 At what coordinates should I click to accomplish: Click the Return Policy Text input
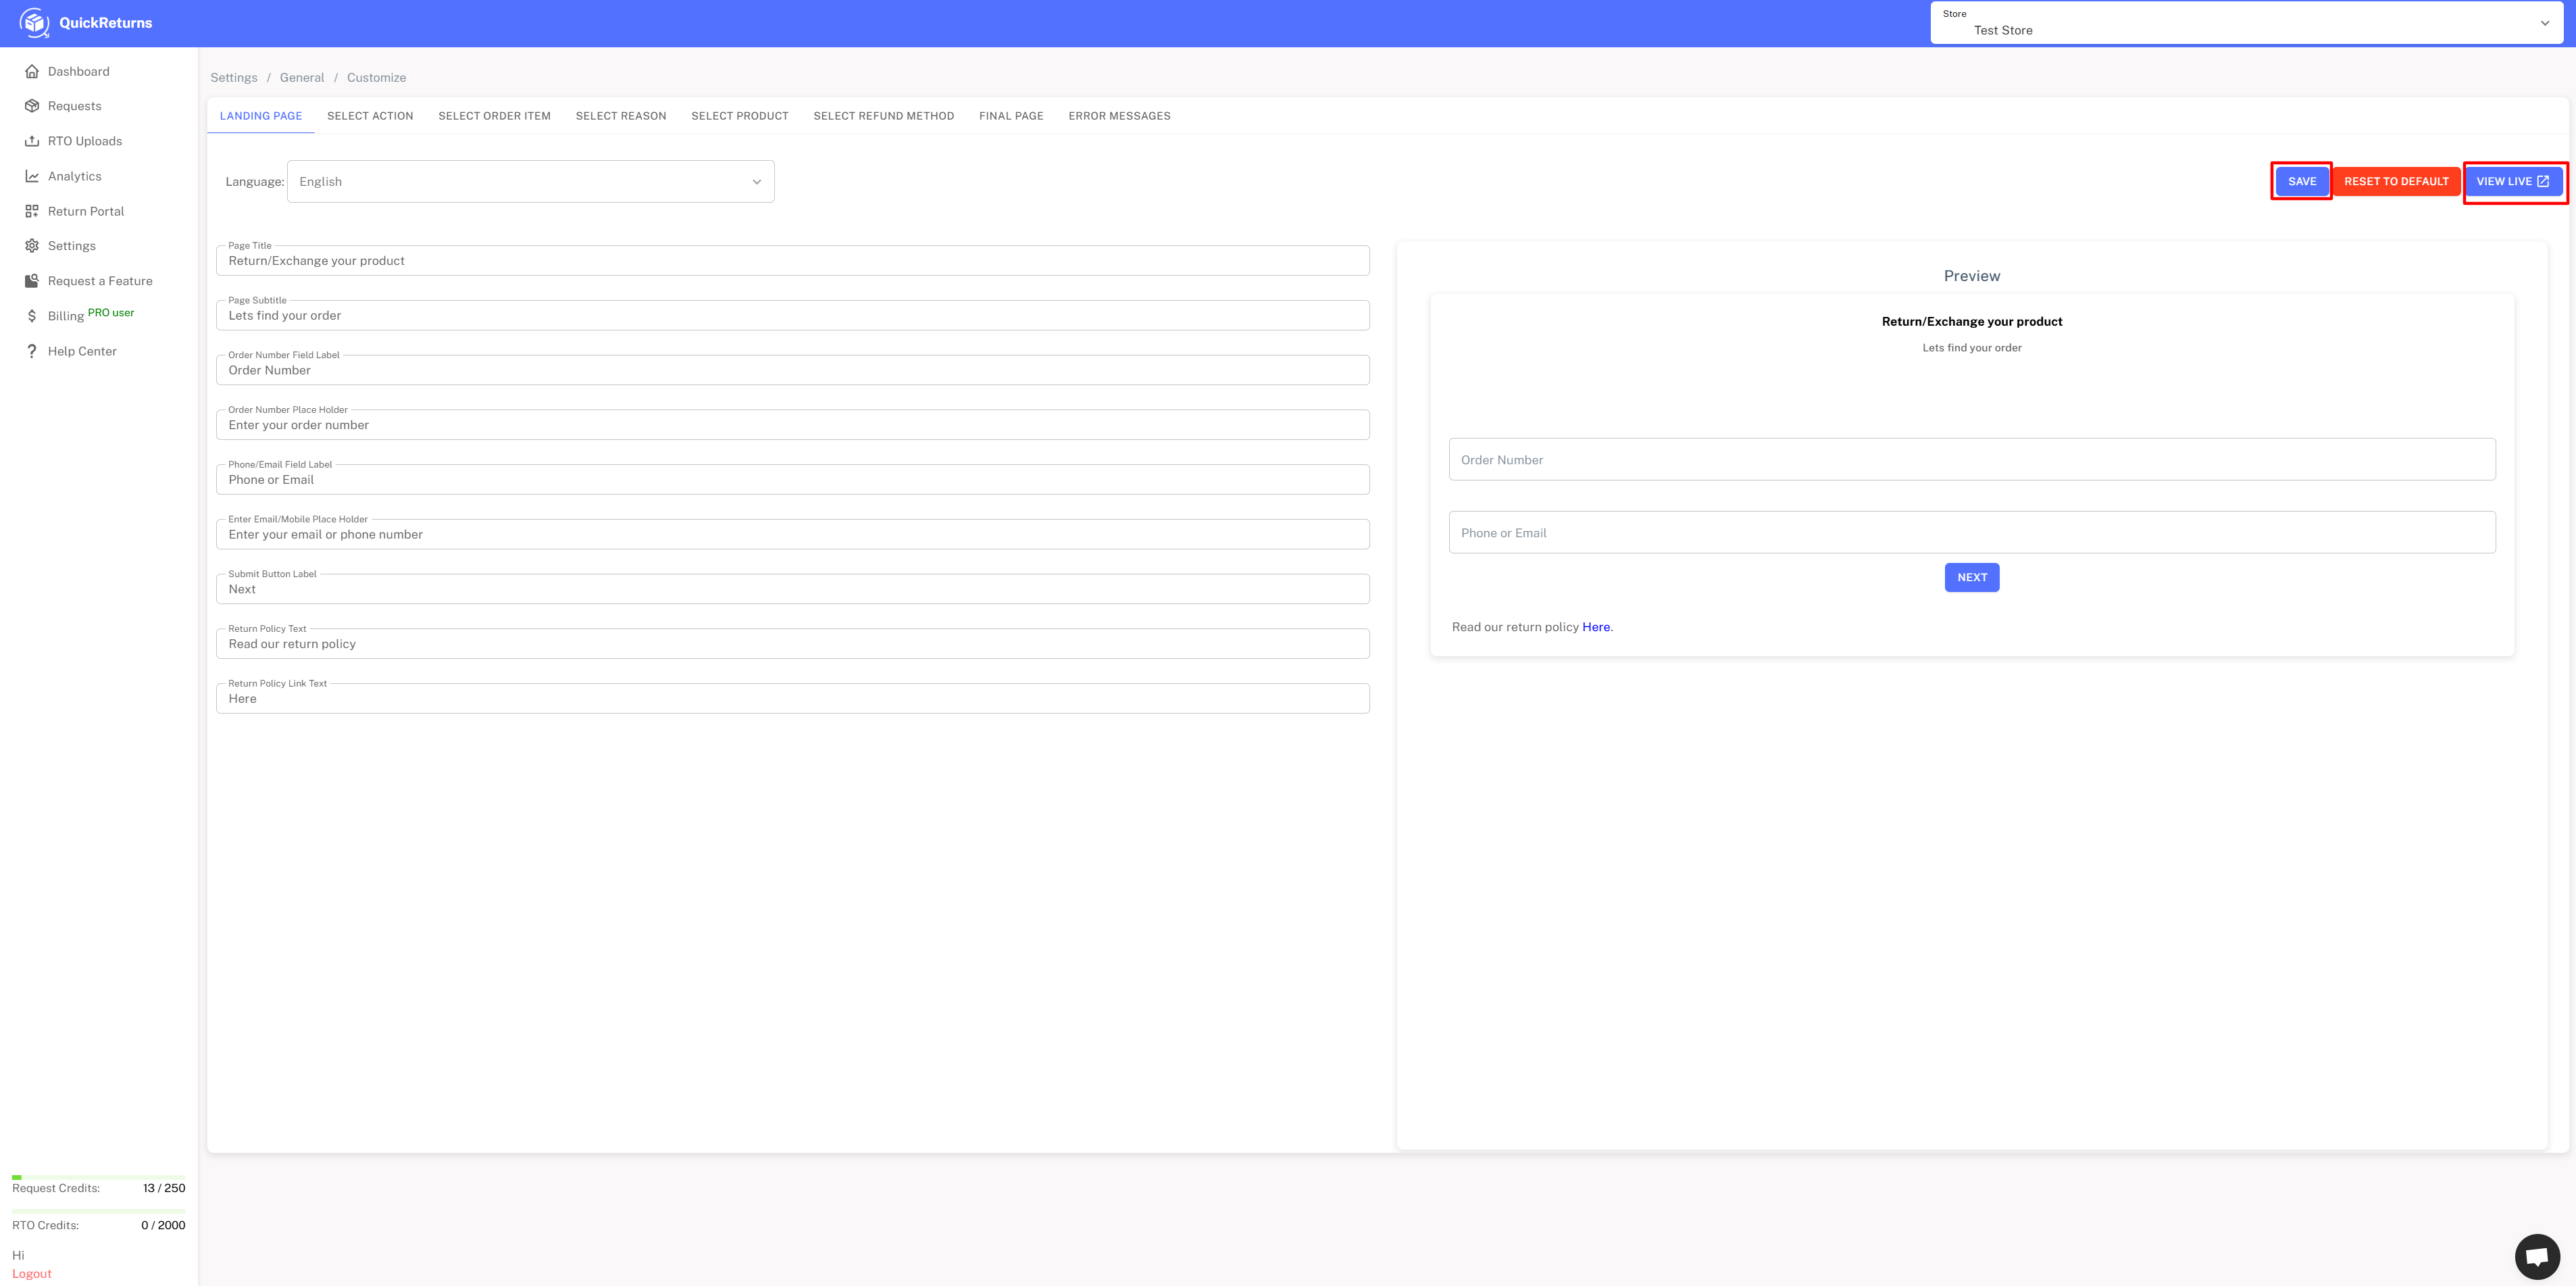(792, 644)
